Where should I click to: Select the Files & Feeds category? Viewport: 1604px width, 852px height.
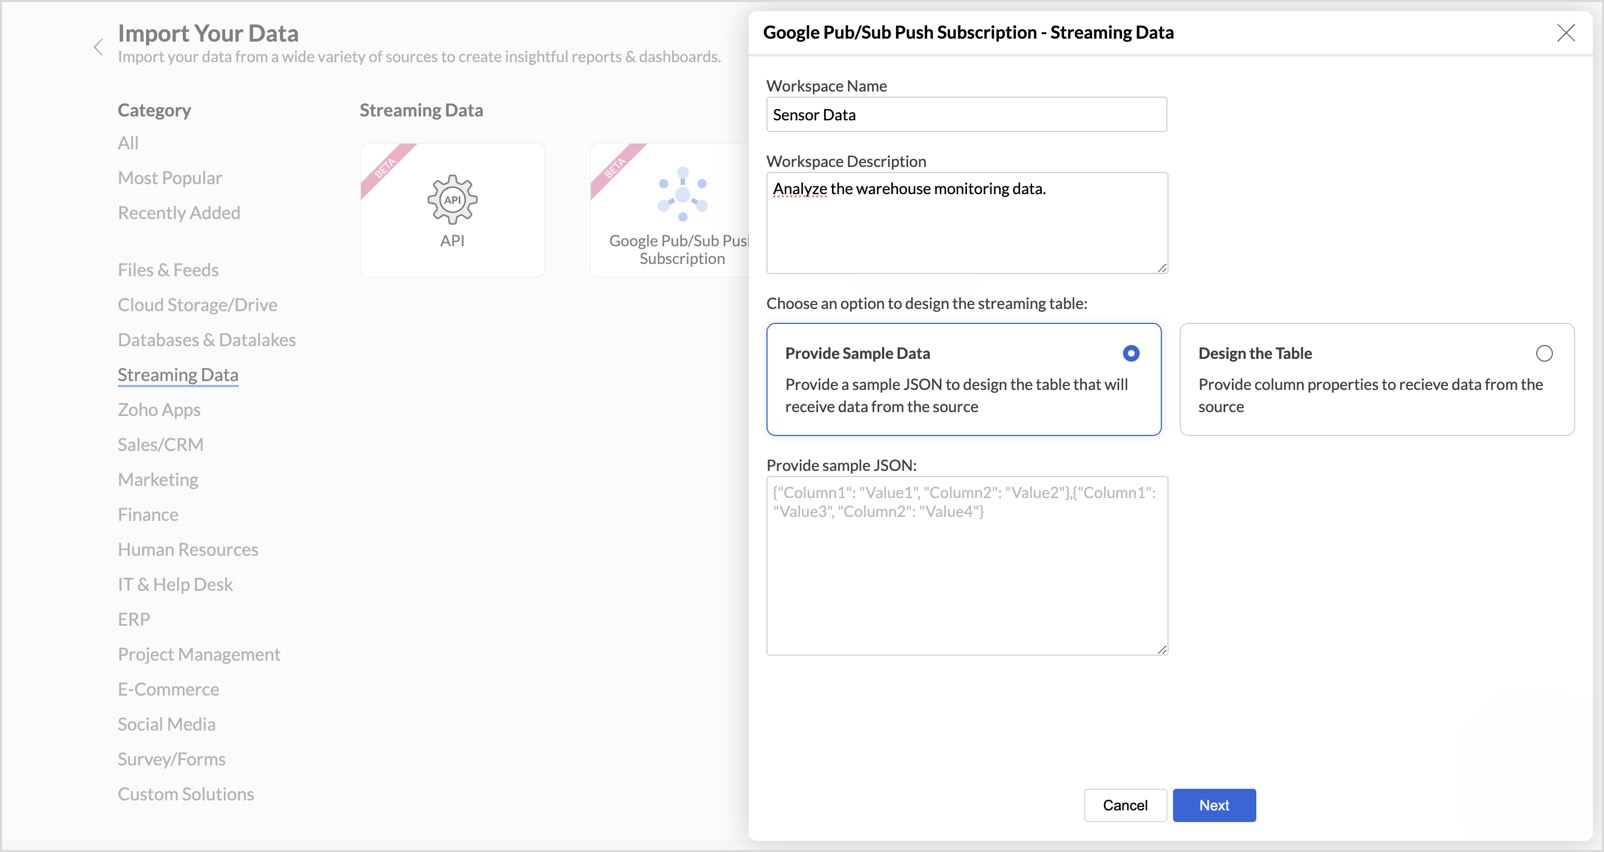pyautogui.click(x=168, y=270)
